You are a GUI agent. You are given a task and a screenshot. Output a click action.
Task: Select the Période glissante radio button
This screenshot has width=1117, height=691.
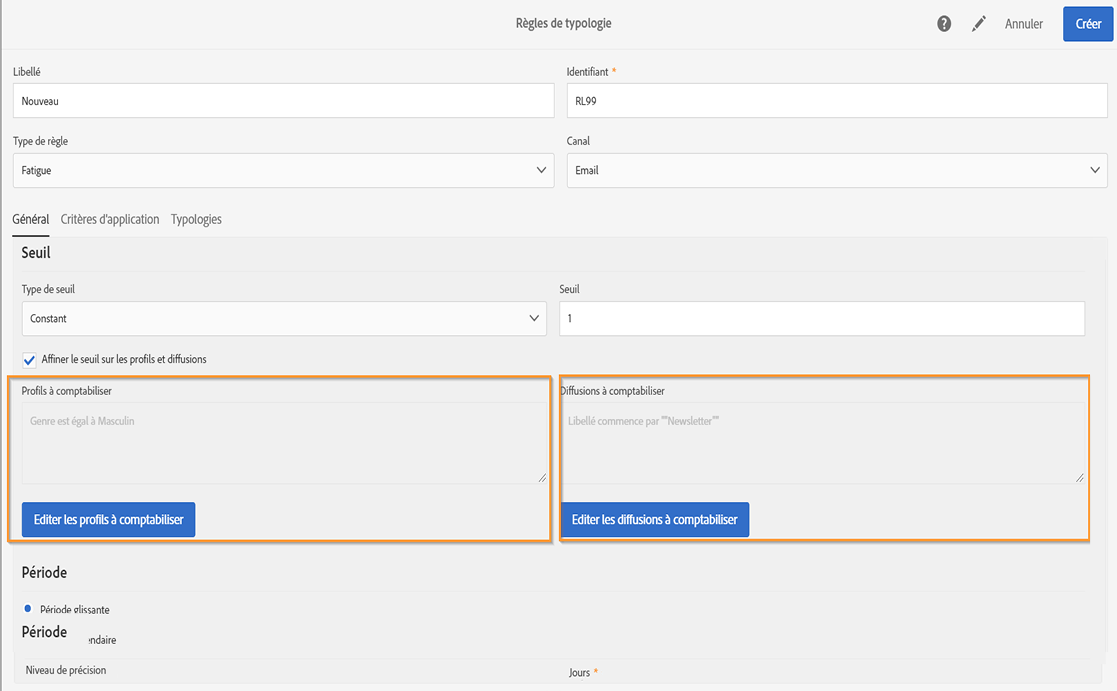tap(28, 608)
